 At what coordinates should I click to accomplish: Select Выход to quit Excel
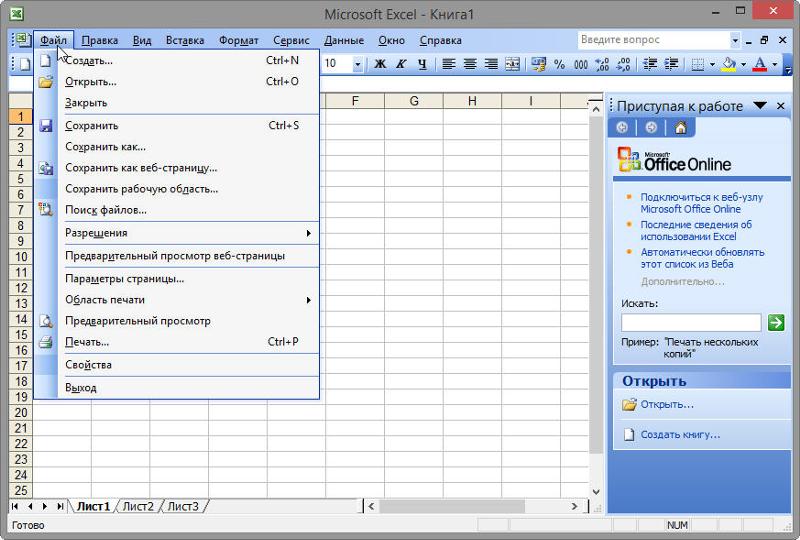[177, 388]
